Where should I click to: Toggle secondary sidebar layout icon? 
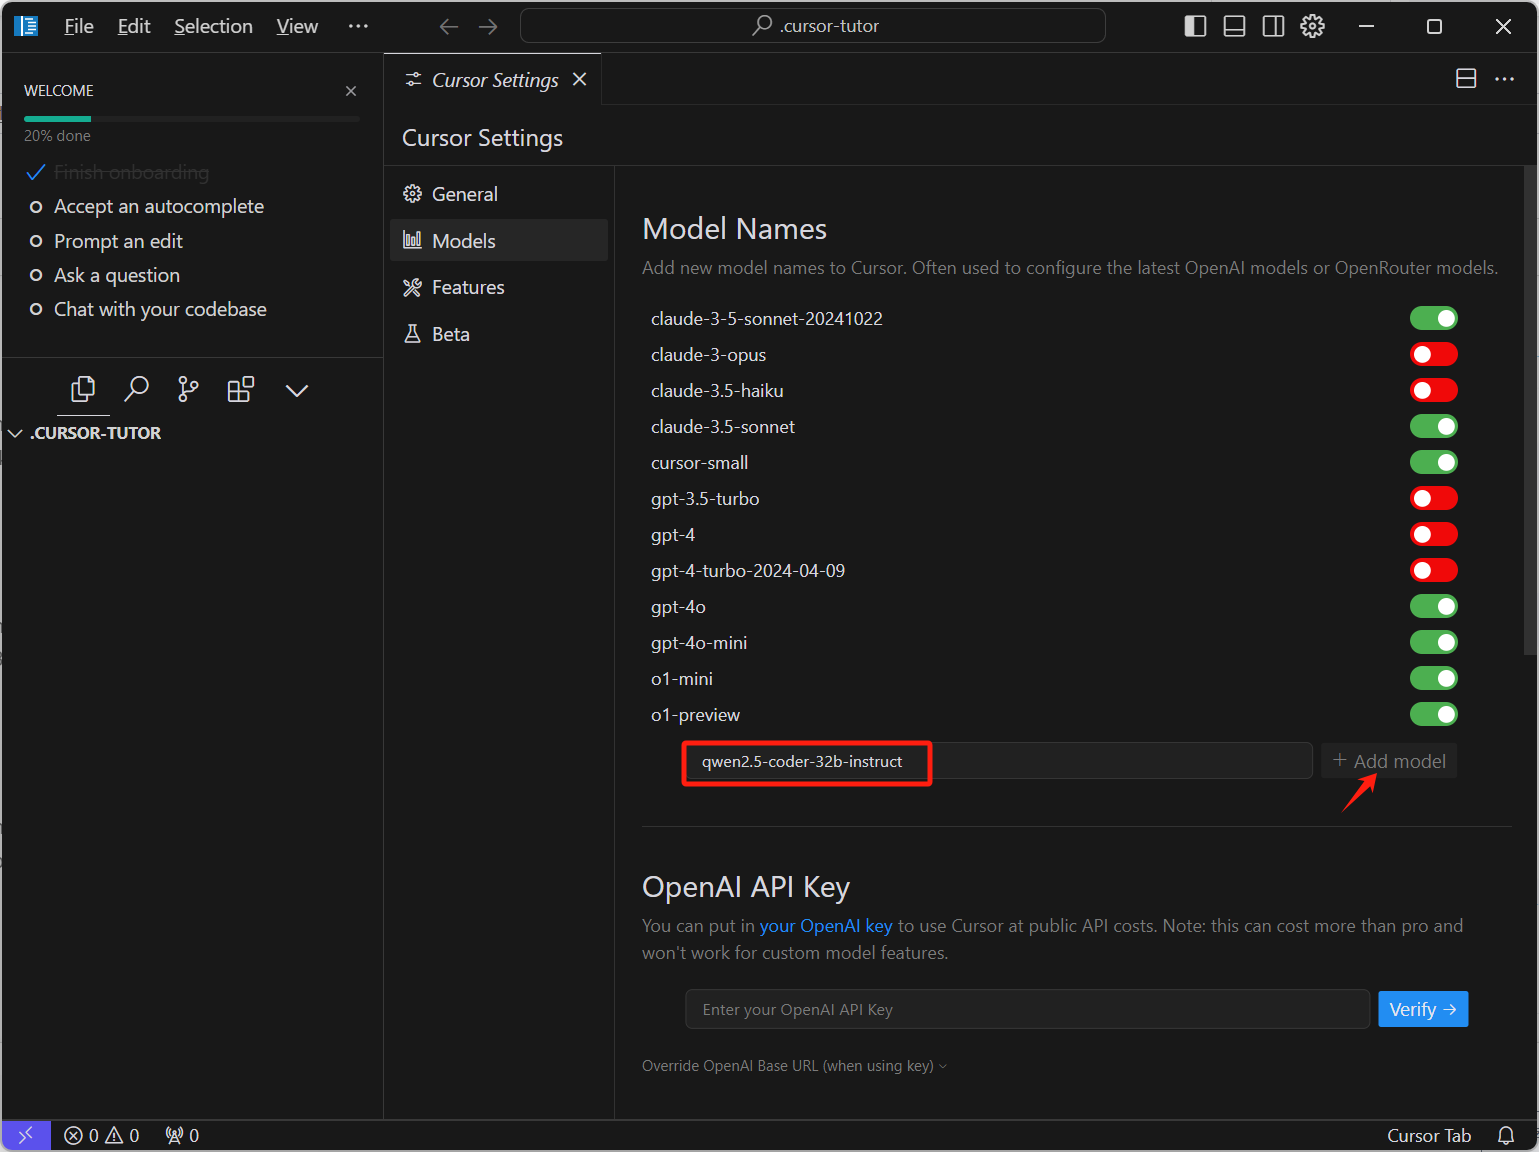click(1273, 26)
